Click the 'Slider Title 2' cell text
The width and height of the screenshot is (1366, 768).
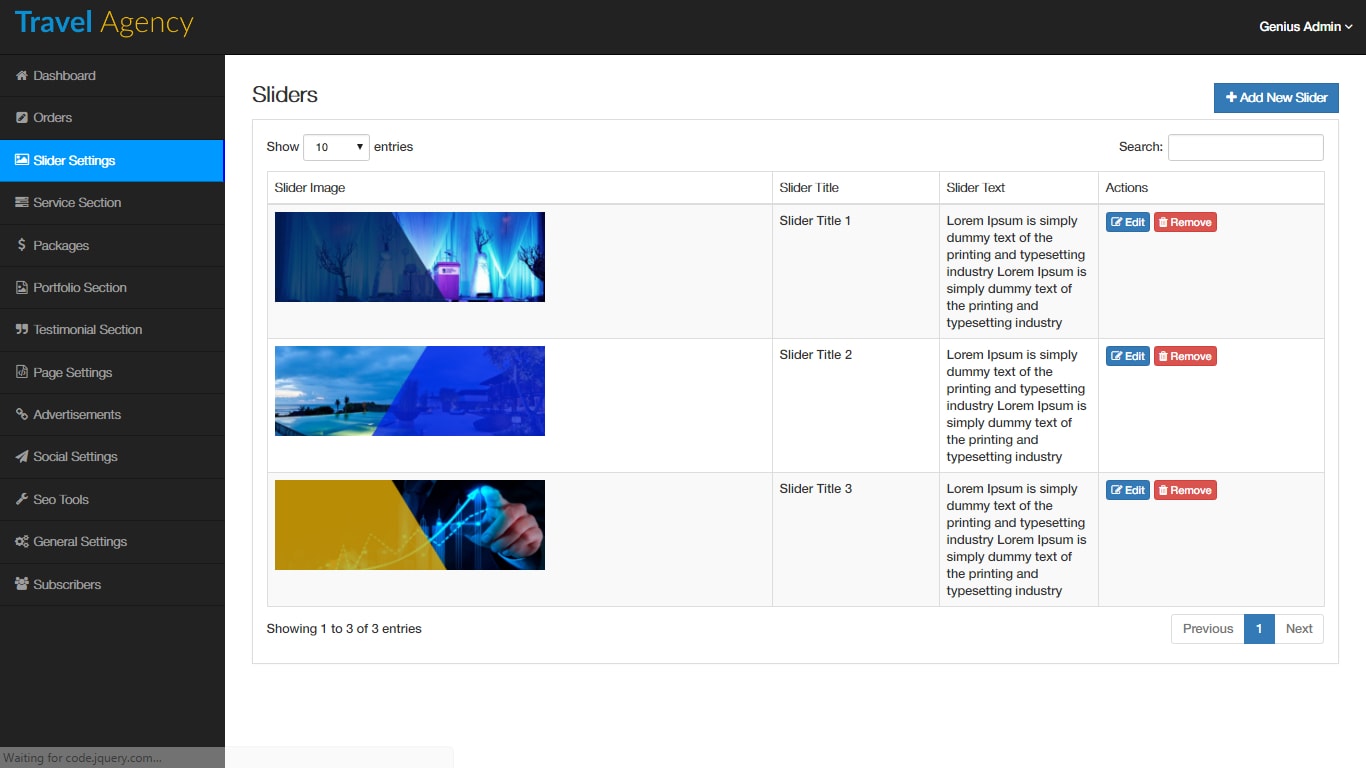816,355
